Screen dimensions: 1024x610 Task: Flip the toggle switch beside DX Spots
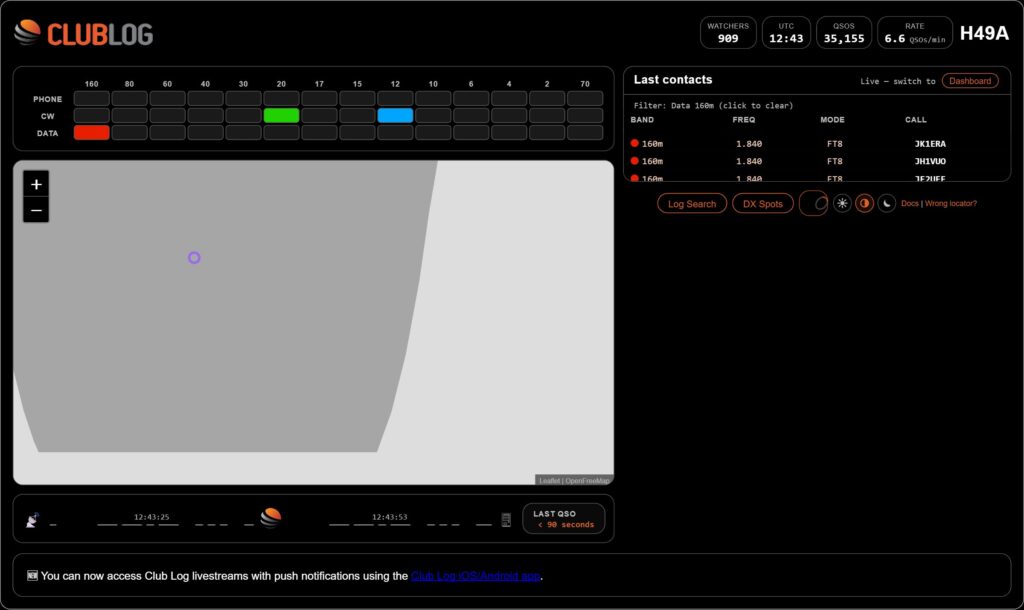coord(814,203)
